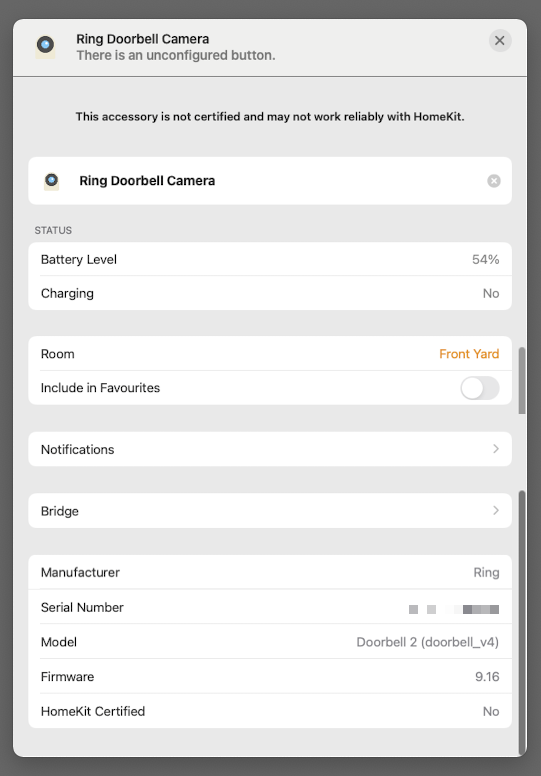Image resolution: width=541 pixels, height=776 pixels.
Task: Expand Notifications via its chevron arrow
Action: click(x=495, y=449)
